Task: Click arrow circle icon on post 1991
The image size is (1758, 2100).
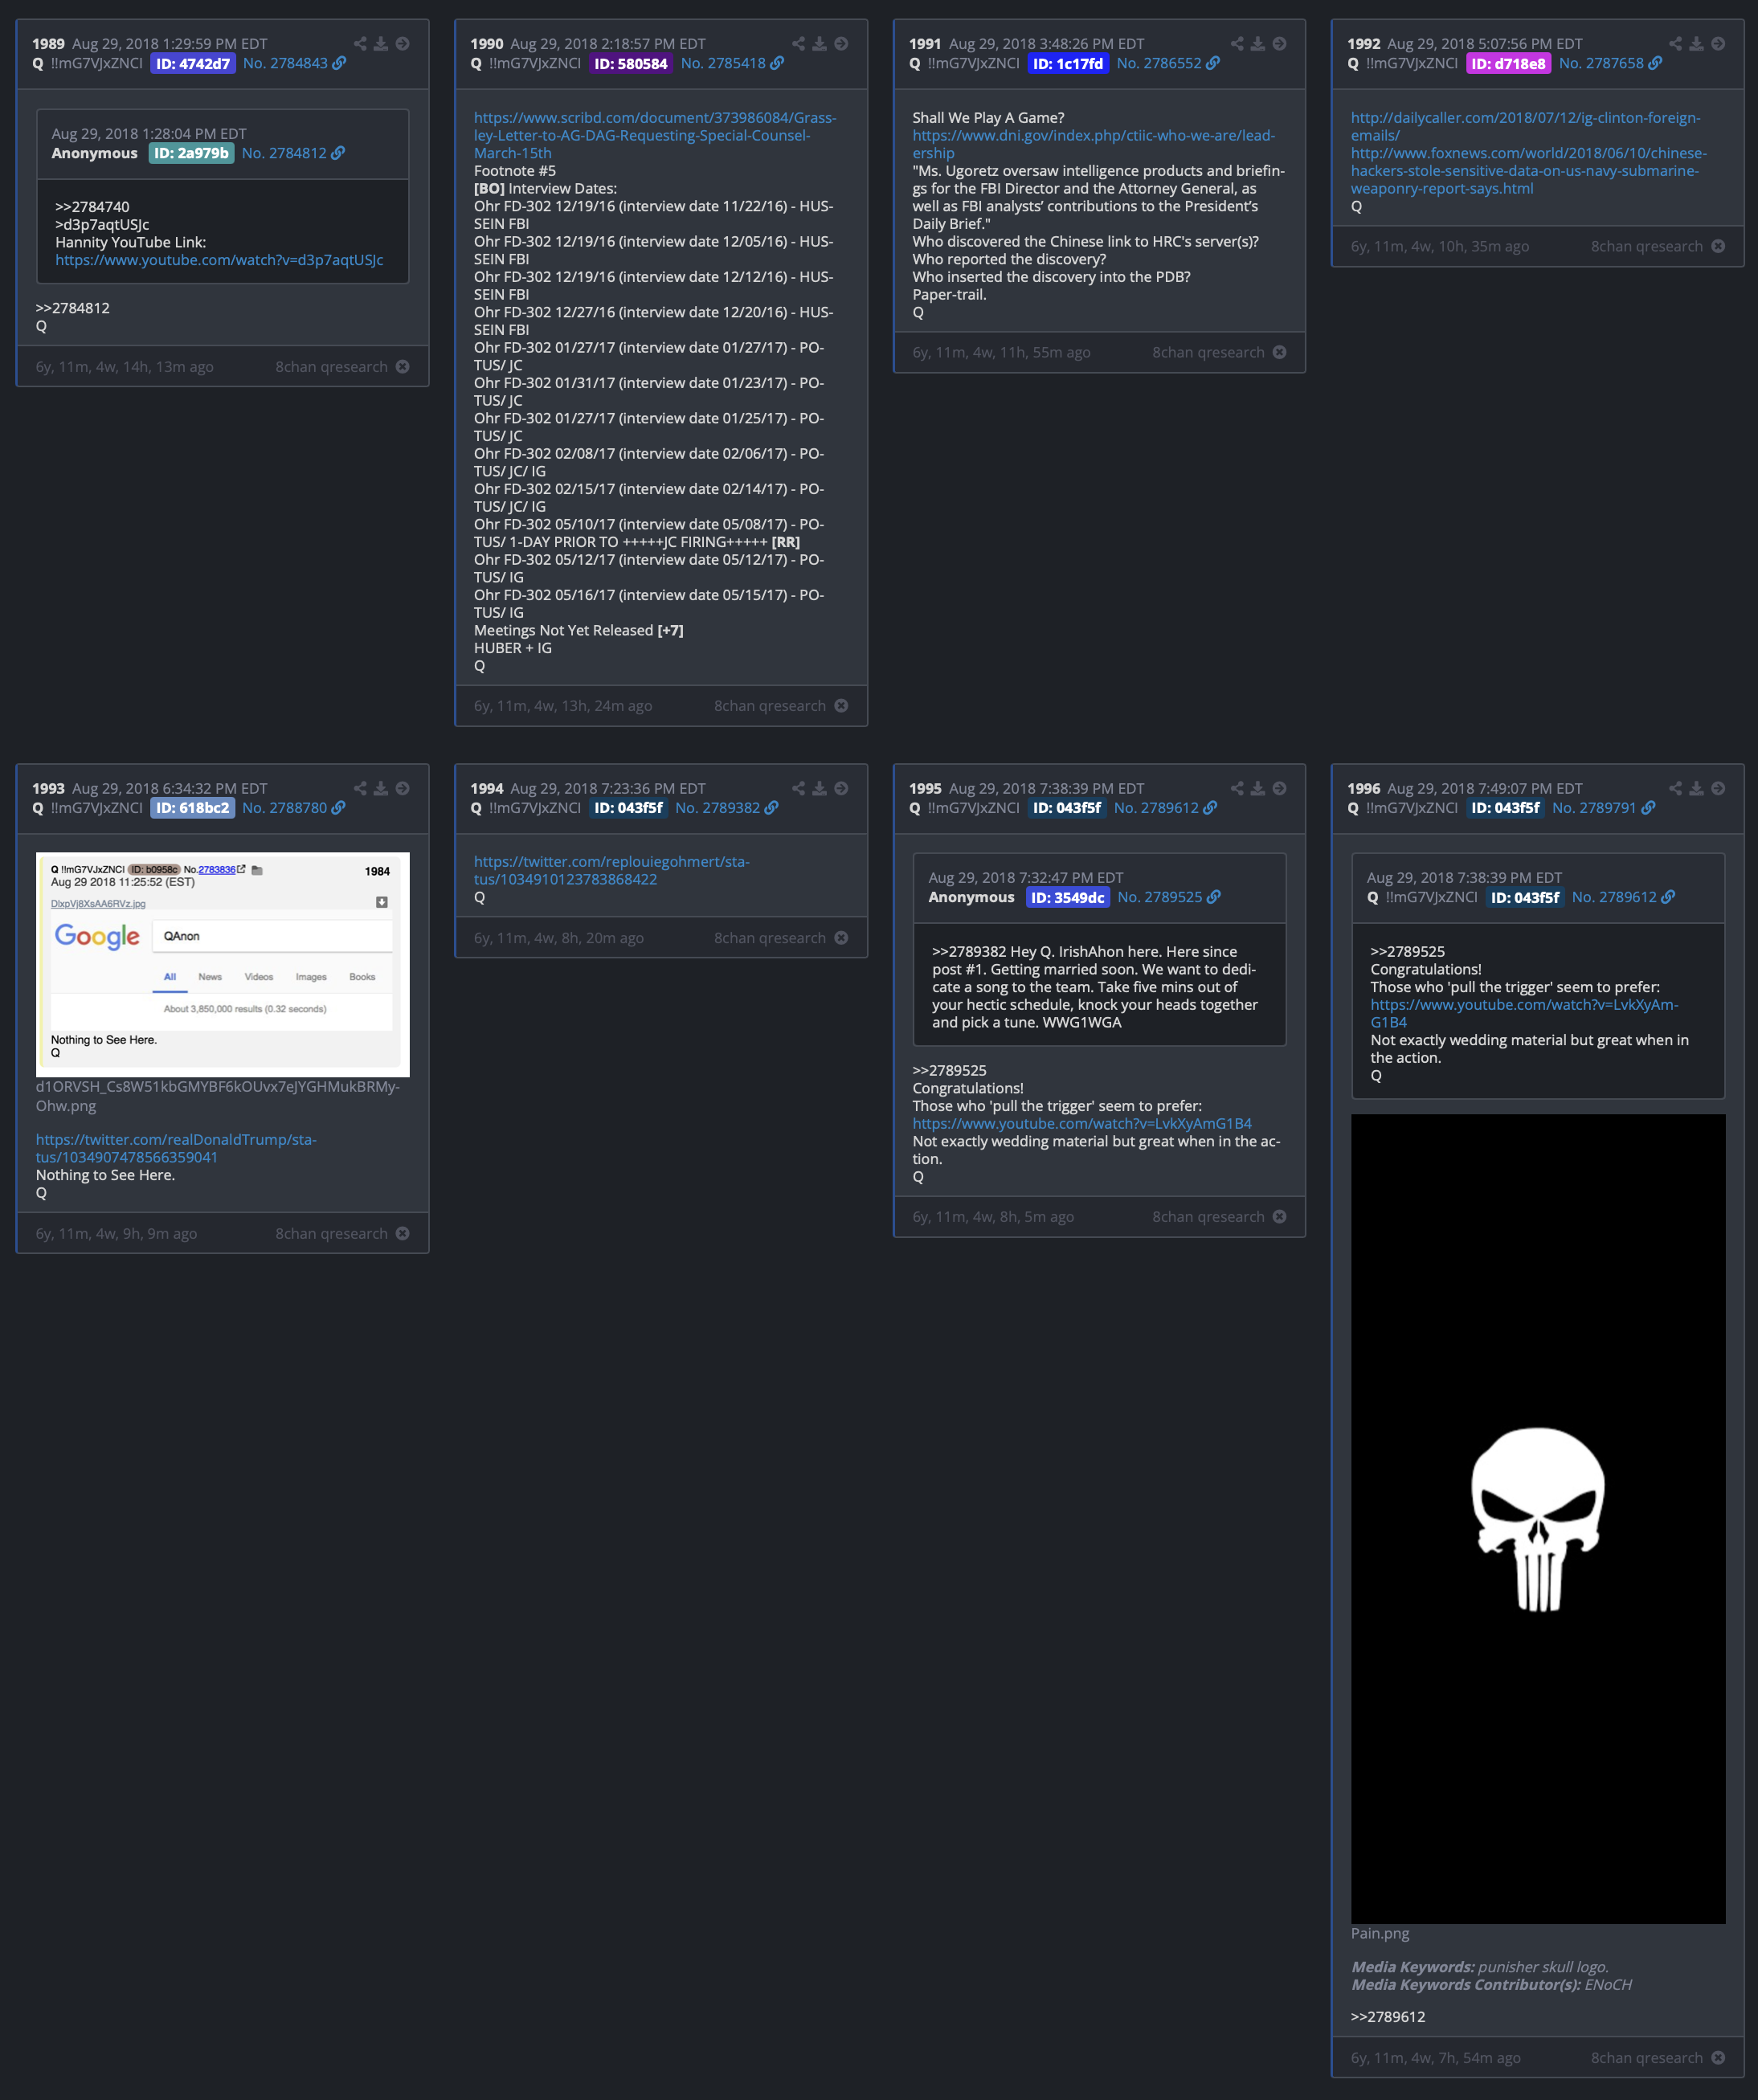Action: click(x=1279, y=44)
